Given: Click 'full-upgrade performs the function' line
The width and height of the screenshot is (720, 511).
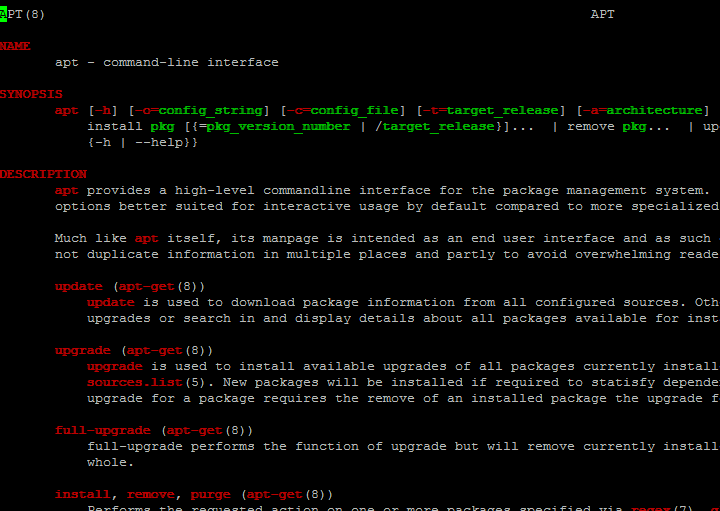Looking at the screenshot, I should pyautogui.click(x=403, y=447).
